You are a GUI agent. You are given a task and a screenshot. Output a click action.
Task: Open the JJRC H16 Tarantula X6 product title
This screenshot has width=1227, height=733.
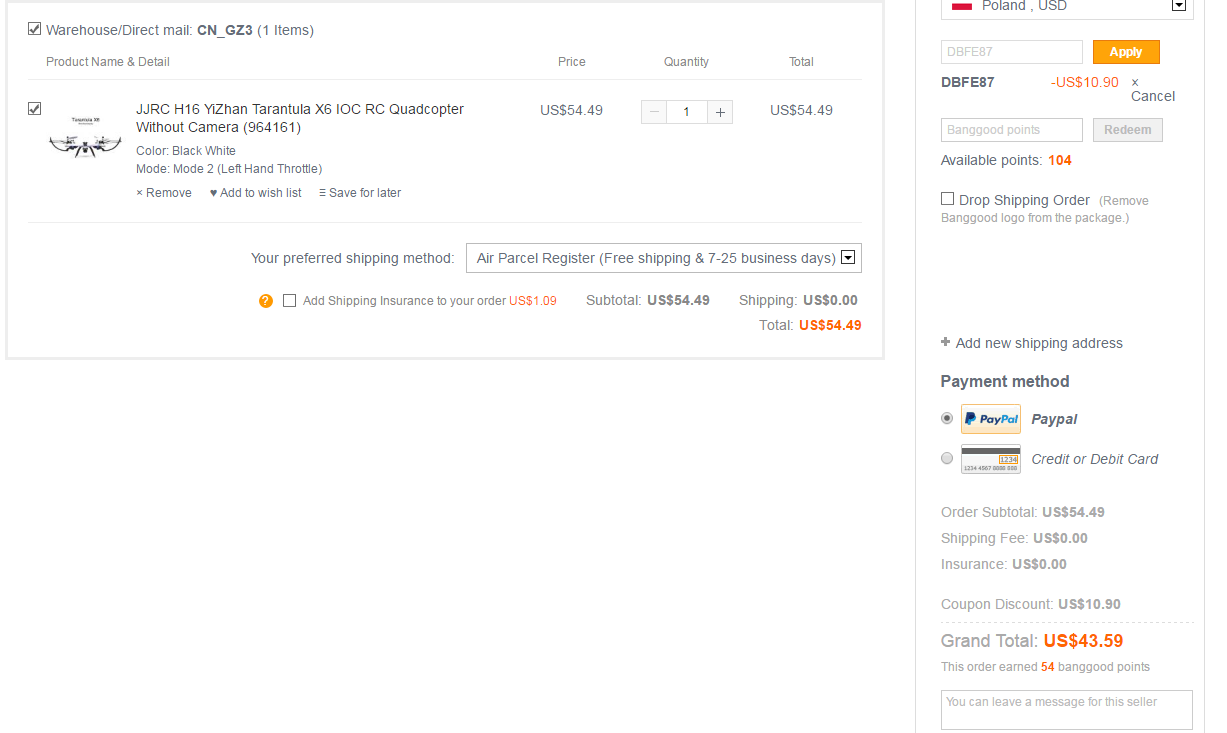(300, 118)
